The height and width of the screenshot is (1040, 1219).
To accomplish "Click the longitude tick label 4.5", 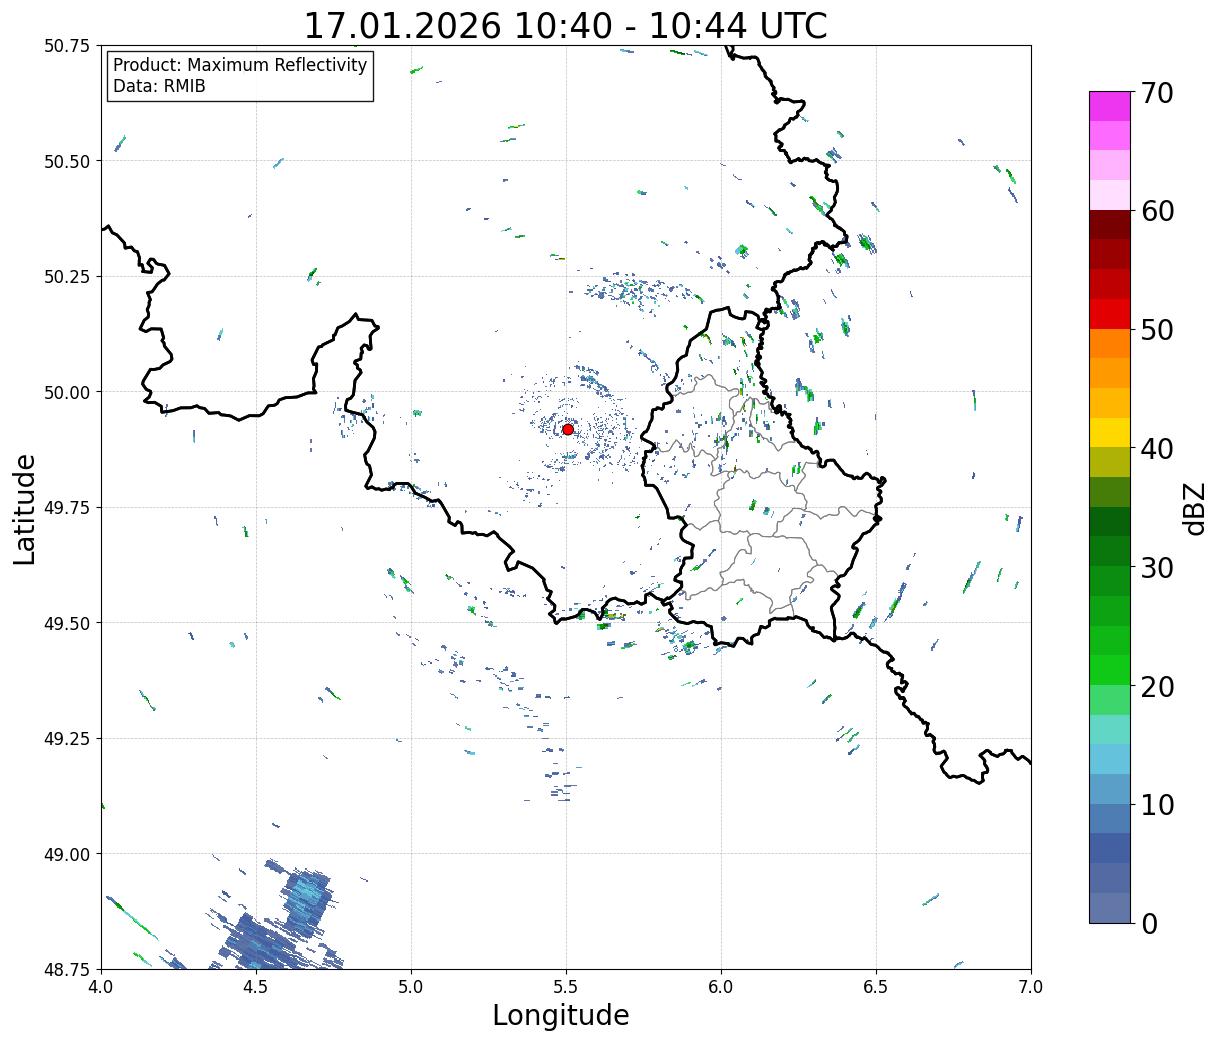I will click(x=256, y=987).
